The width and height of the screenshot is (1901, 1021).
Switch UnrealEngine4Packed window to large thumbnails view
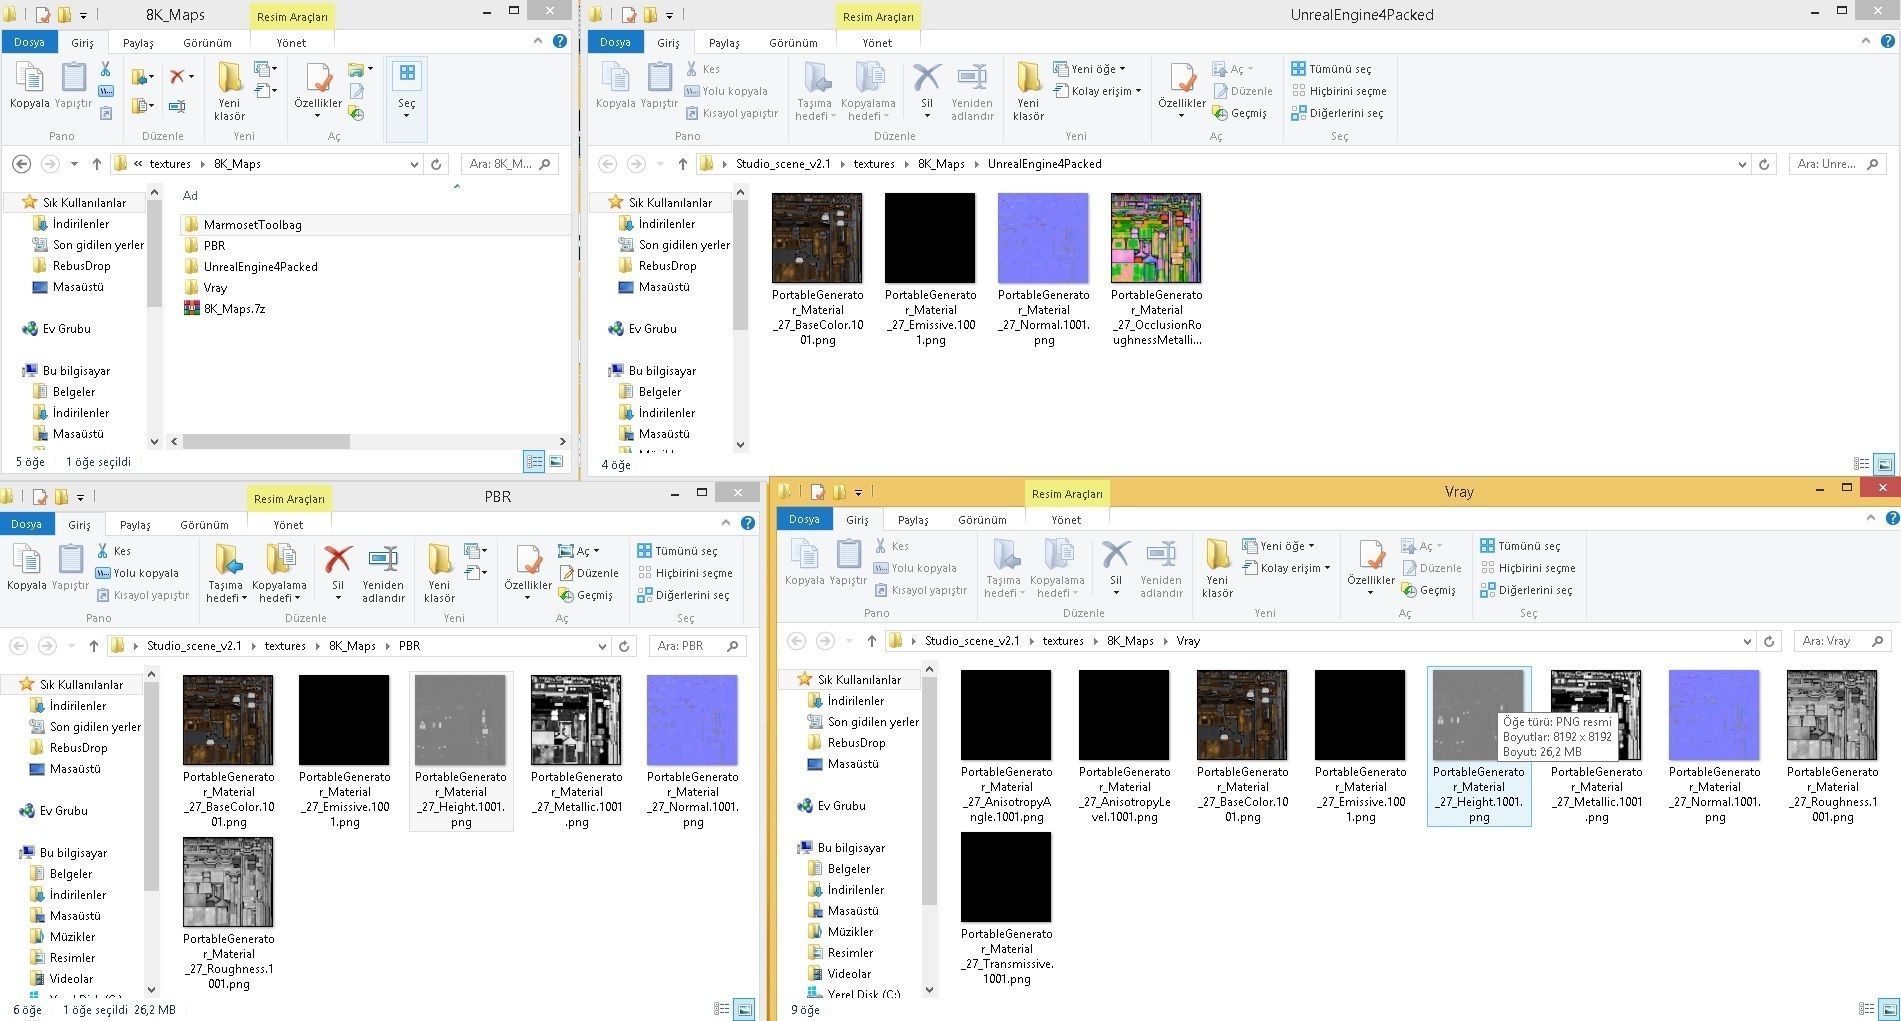coord(1883,464)
